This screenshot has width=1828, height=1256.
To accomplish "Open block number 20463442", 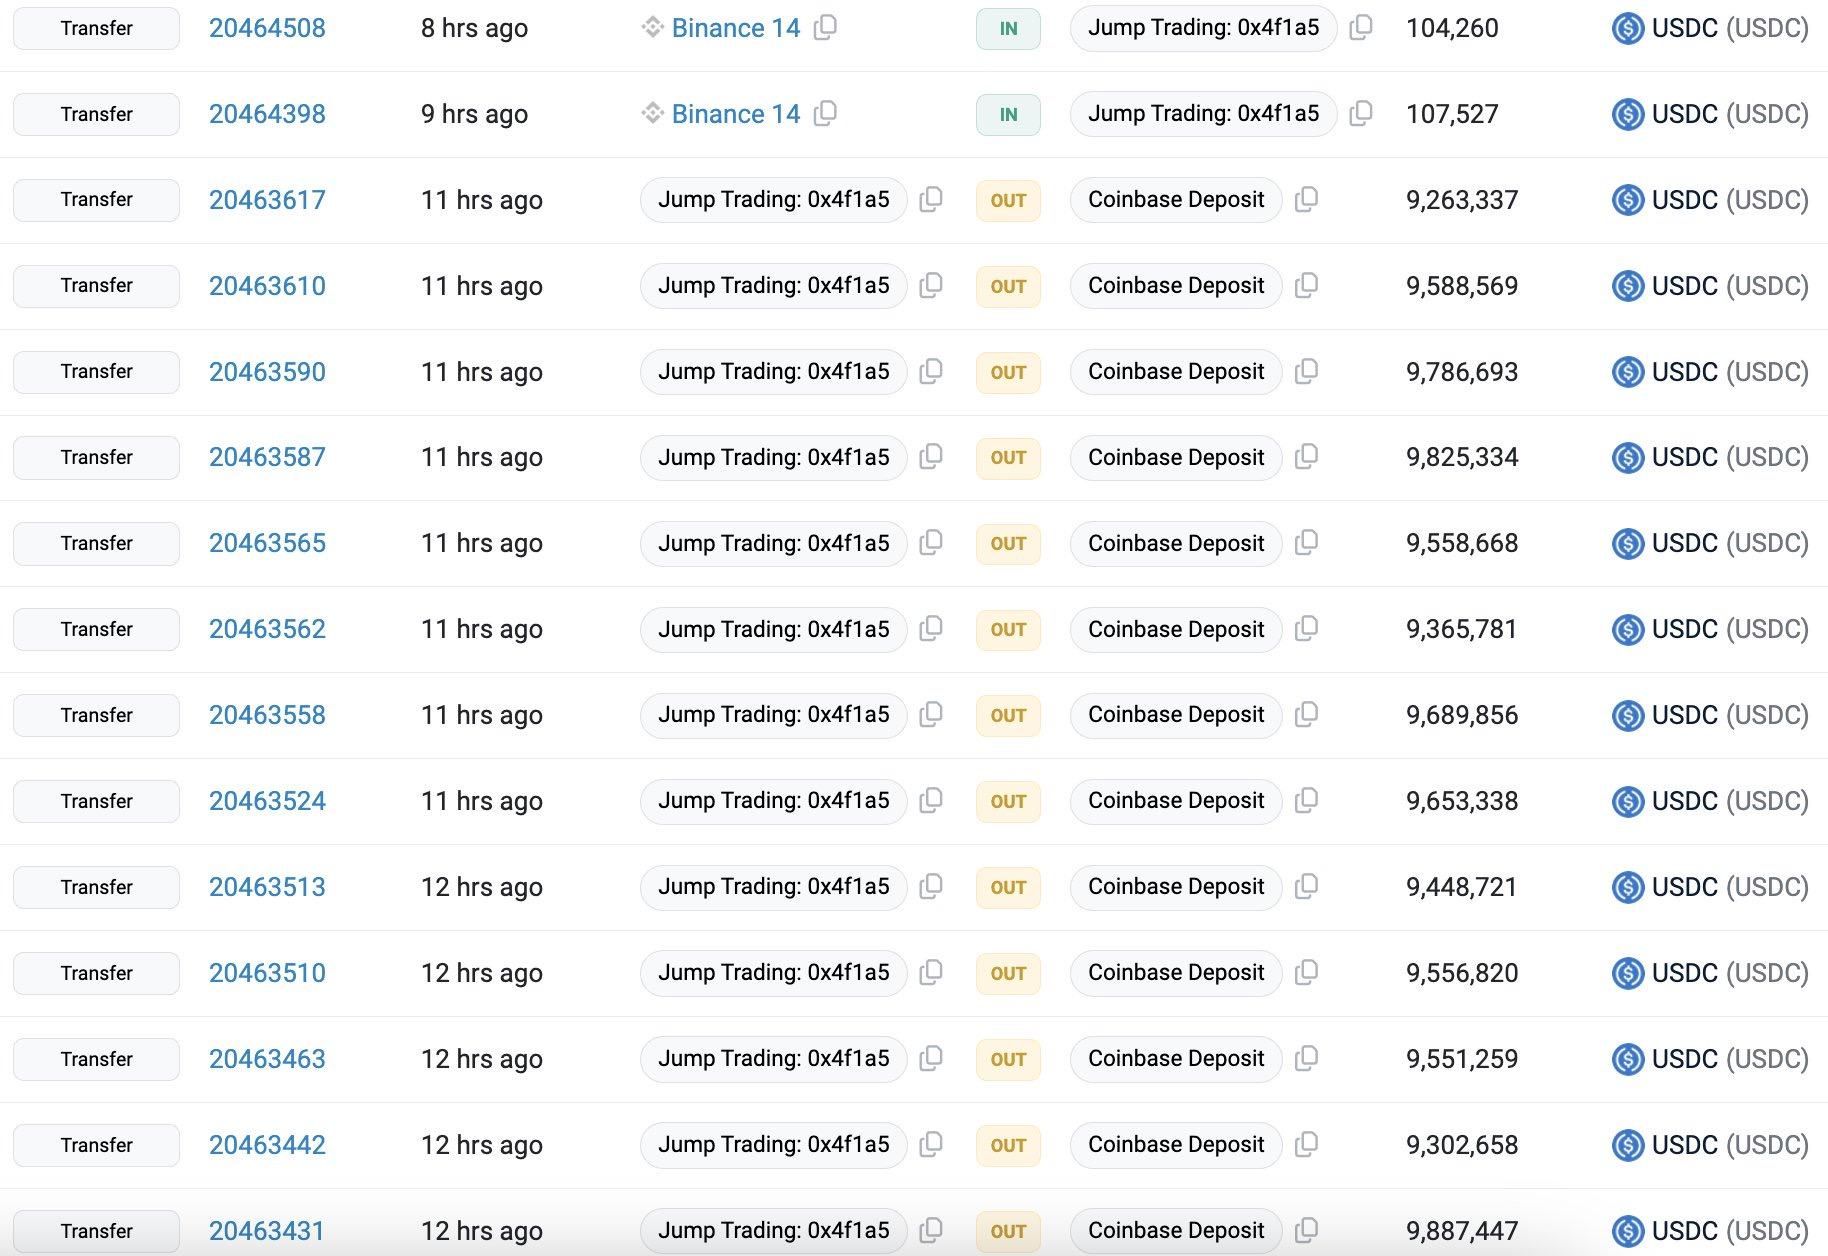I will tap(267, 1145).
